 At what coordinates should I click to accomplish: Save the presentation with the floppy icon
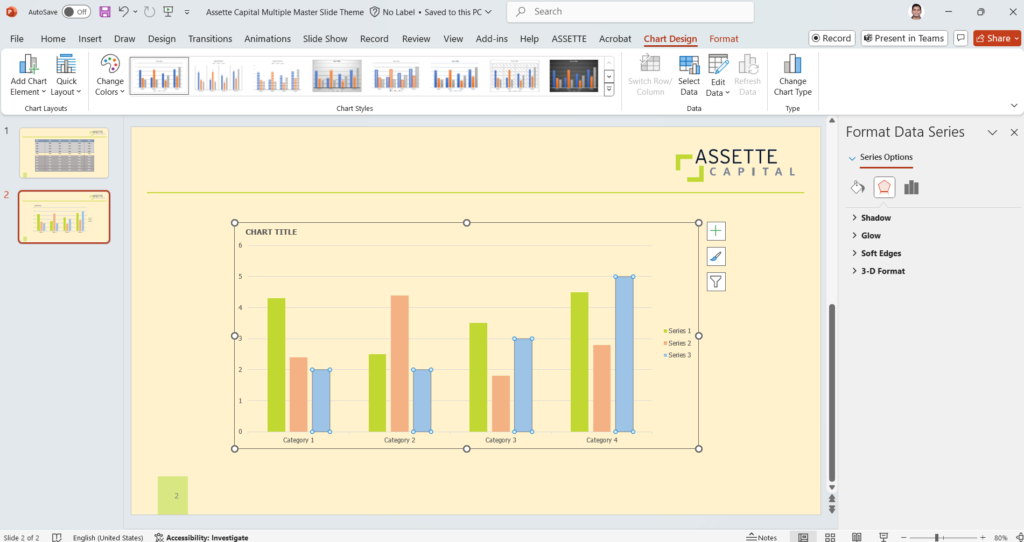pos(104,12)
